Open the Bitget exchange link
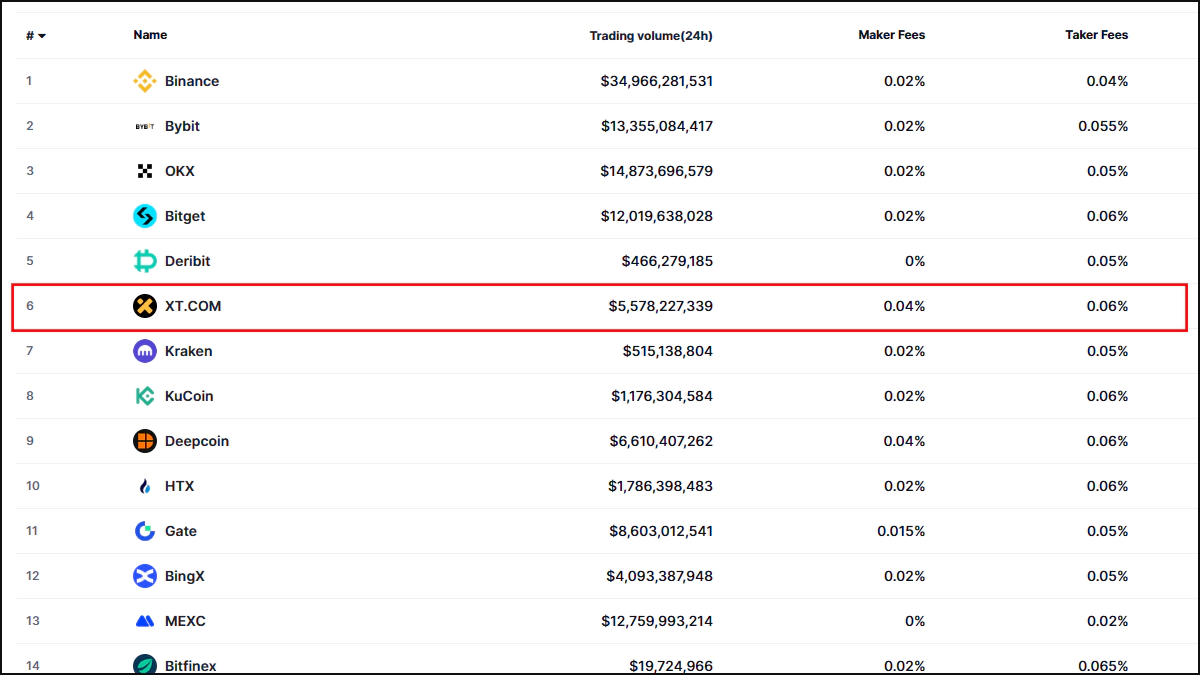Viewport: 1200px width, 675px height. pos(185,216)
